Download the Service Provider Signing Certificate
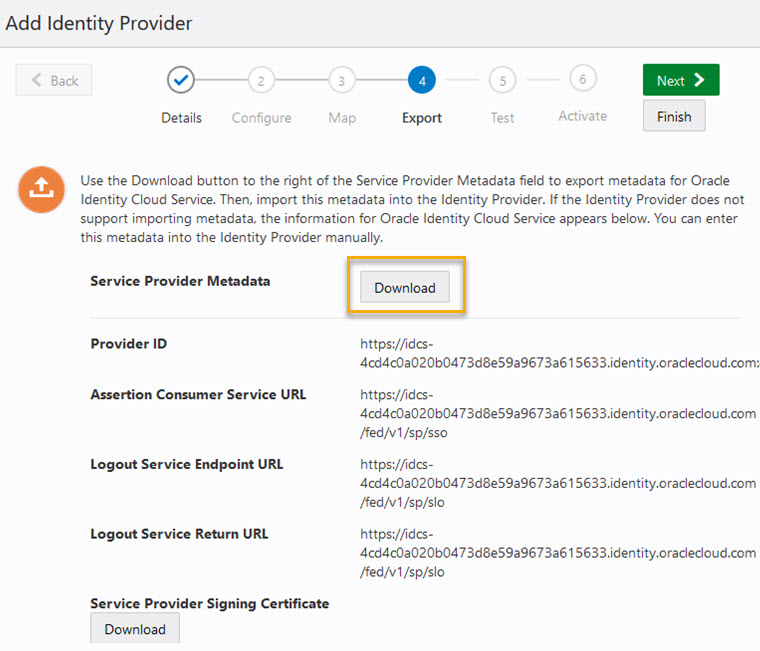The width and height of the screenshot is (760, 651). click(135, 629)
